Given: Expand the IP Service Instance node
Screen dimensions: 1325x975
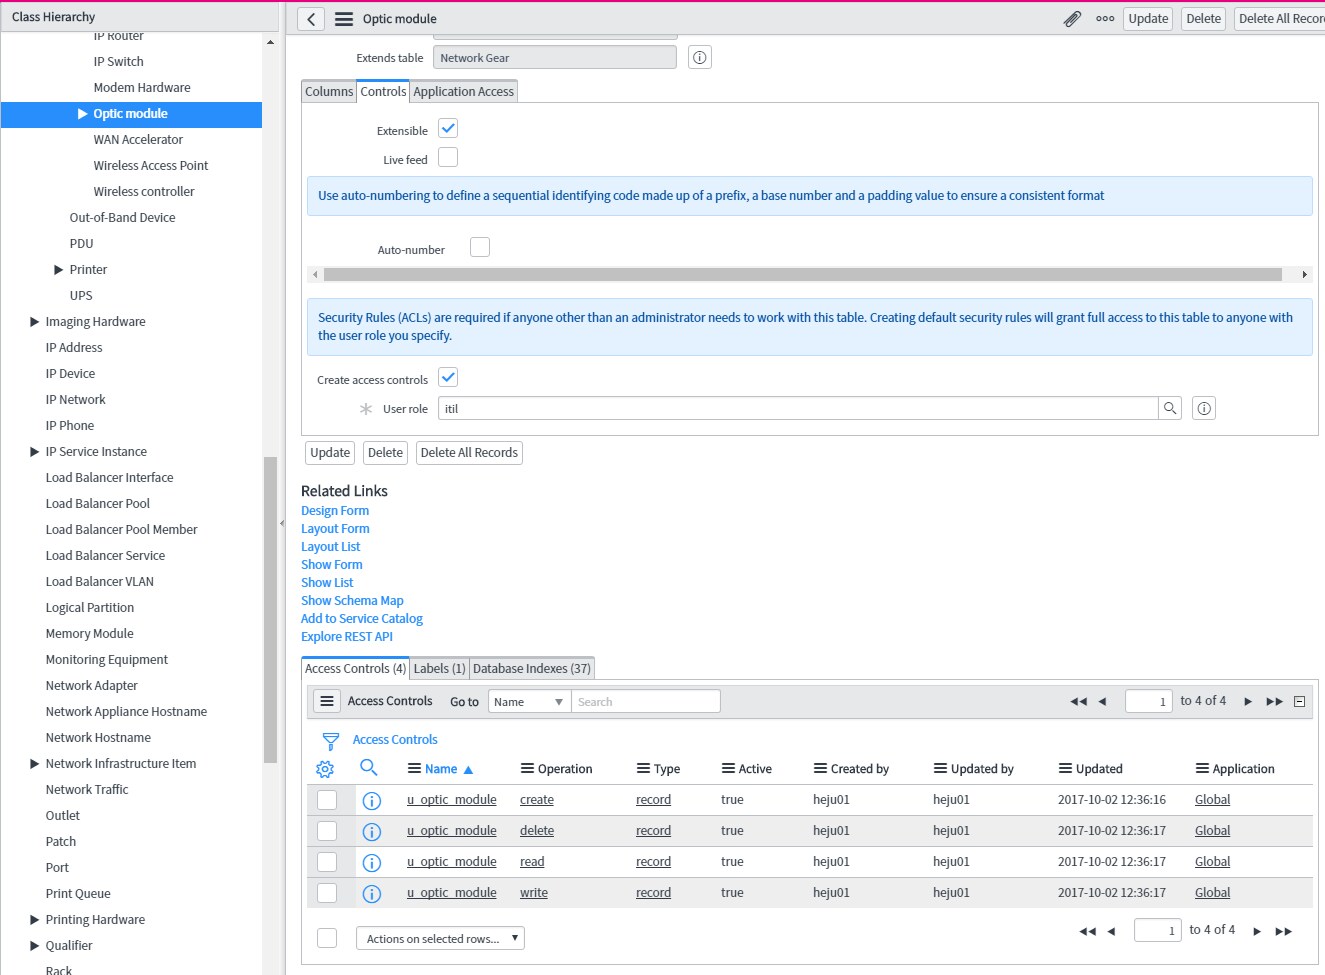Looking at the screenshot, I should pos(35,452).
